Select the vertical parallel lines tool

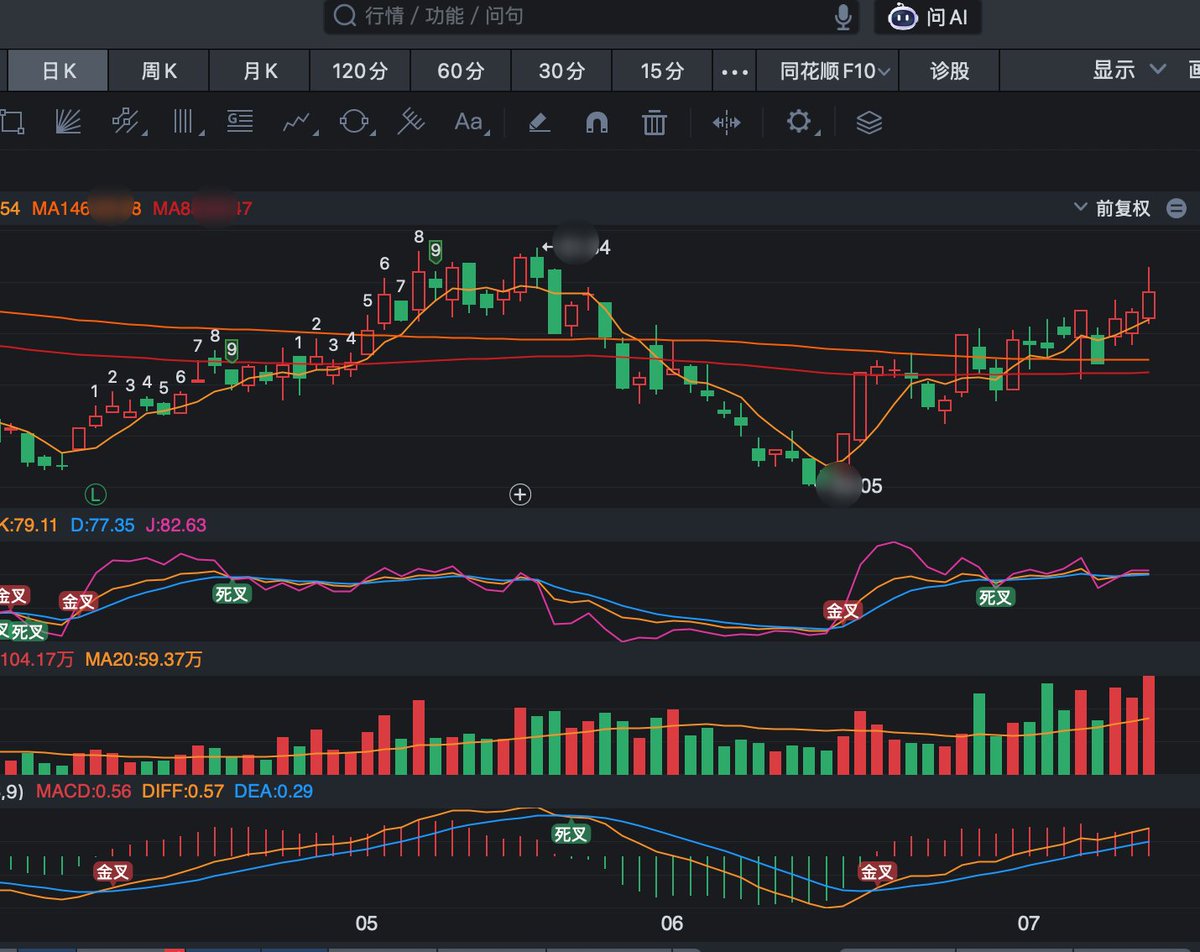point(184,122)
